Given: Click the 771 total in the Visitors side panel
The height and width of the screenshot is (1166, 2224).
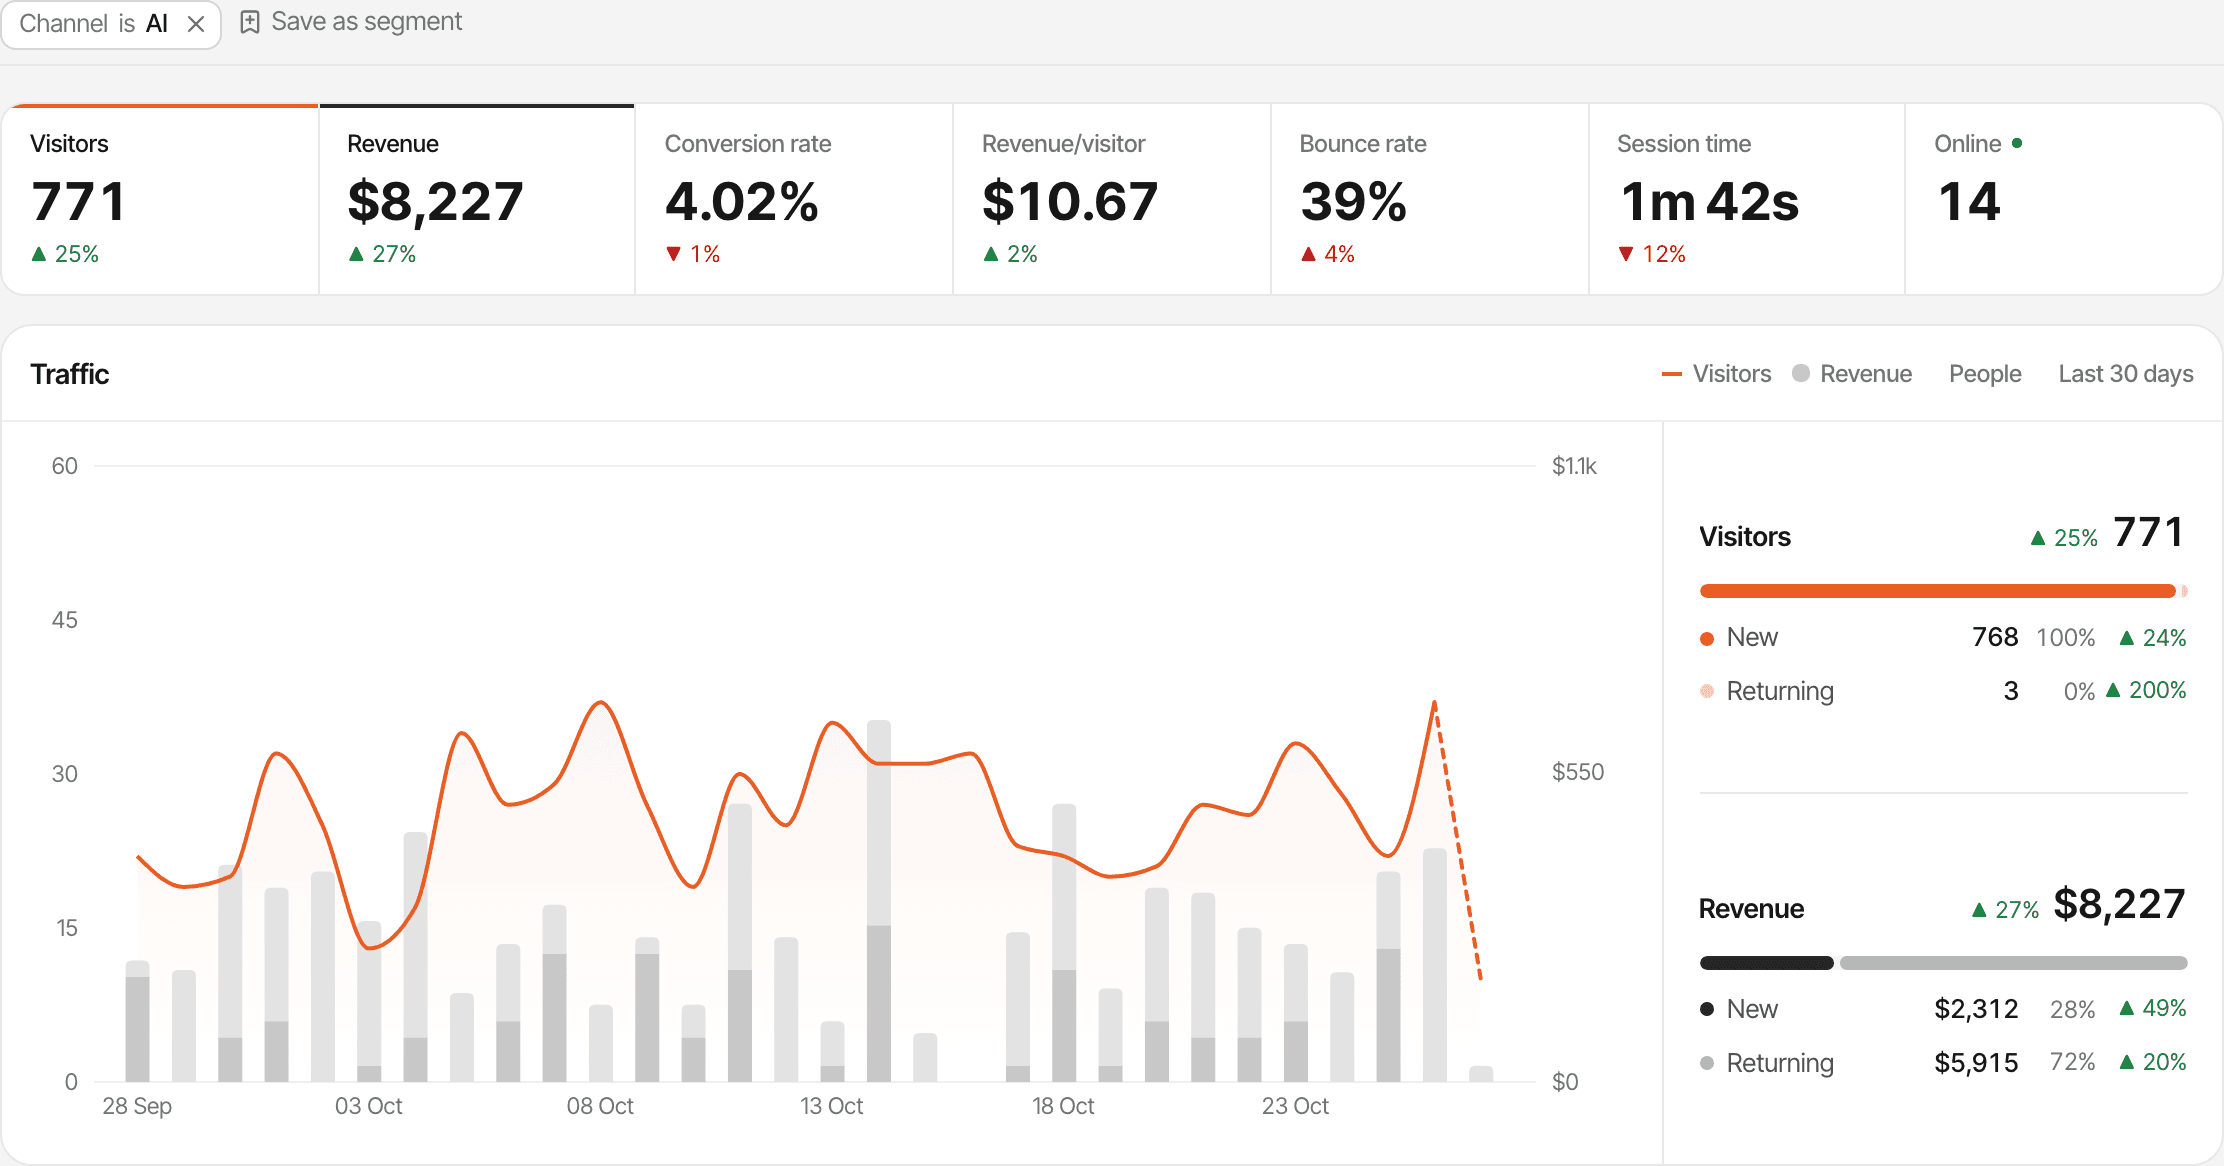Looking at the screenshot, I should (x=2148, y=532).
